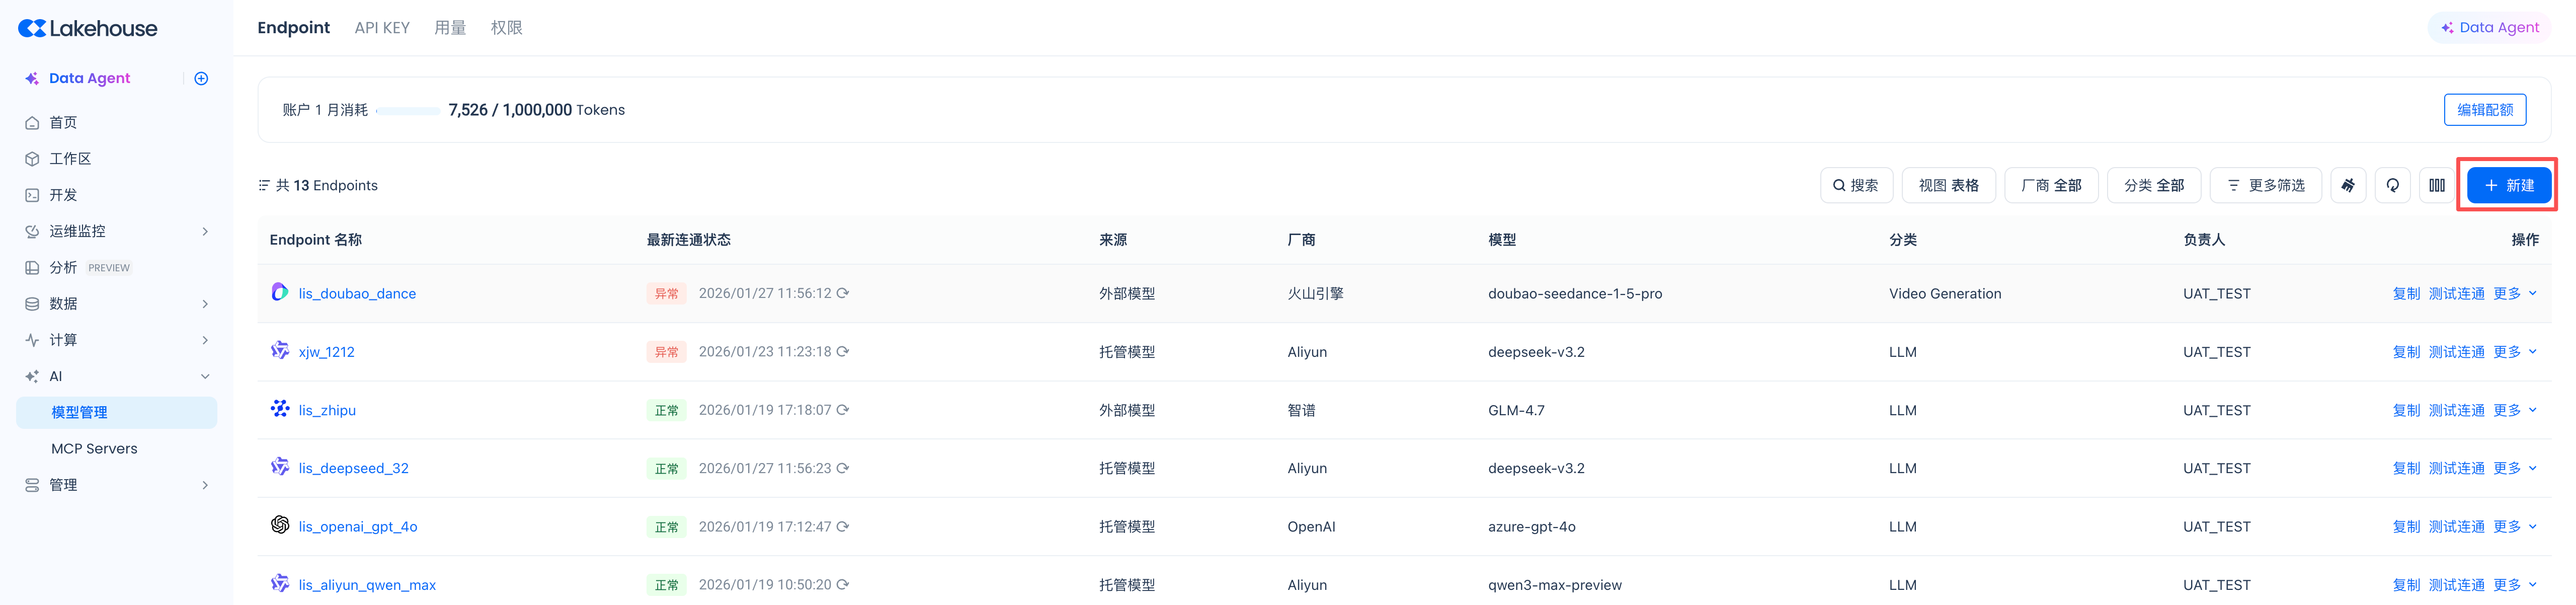Retest status icon for lis_zhipu row

pyautogui.click(x=843, y=410)
